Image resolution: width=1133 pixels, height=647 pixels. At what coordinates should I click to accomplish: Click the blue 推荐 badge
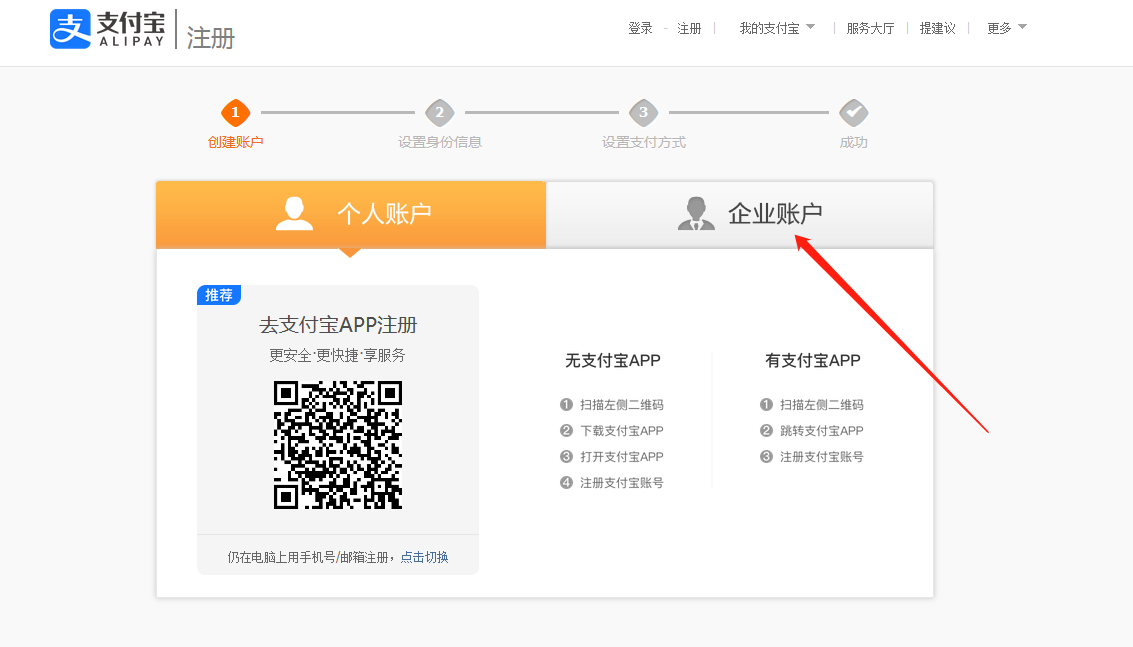[219, 295]
